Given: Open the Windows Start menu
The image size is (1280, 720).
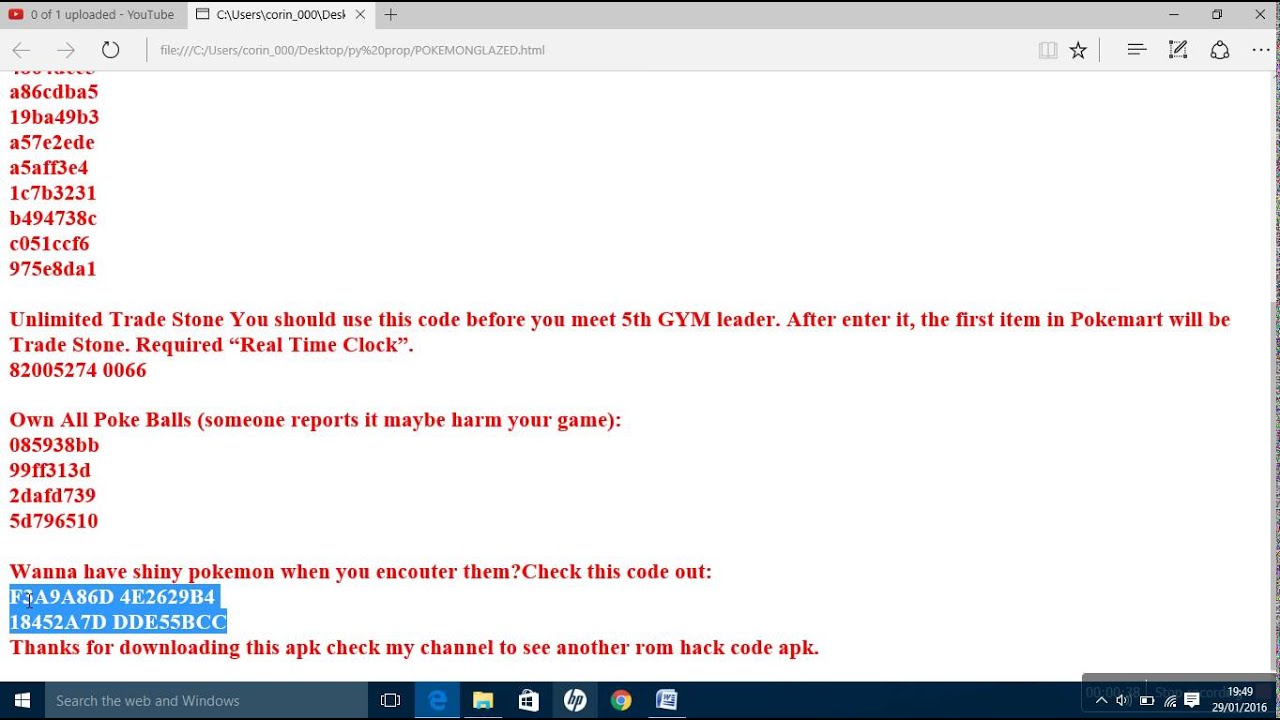Looking at the screenshot, I should tap(23, 701).
